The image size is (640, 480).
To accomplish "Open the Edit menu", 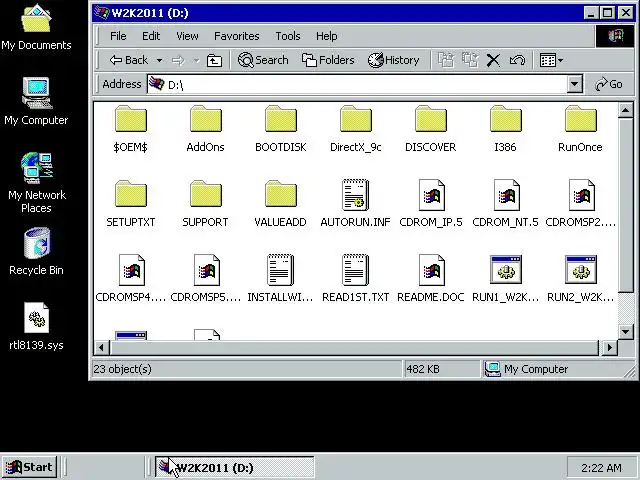I will [151, 36].
